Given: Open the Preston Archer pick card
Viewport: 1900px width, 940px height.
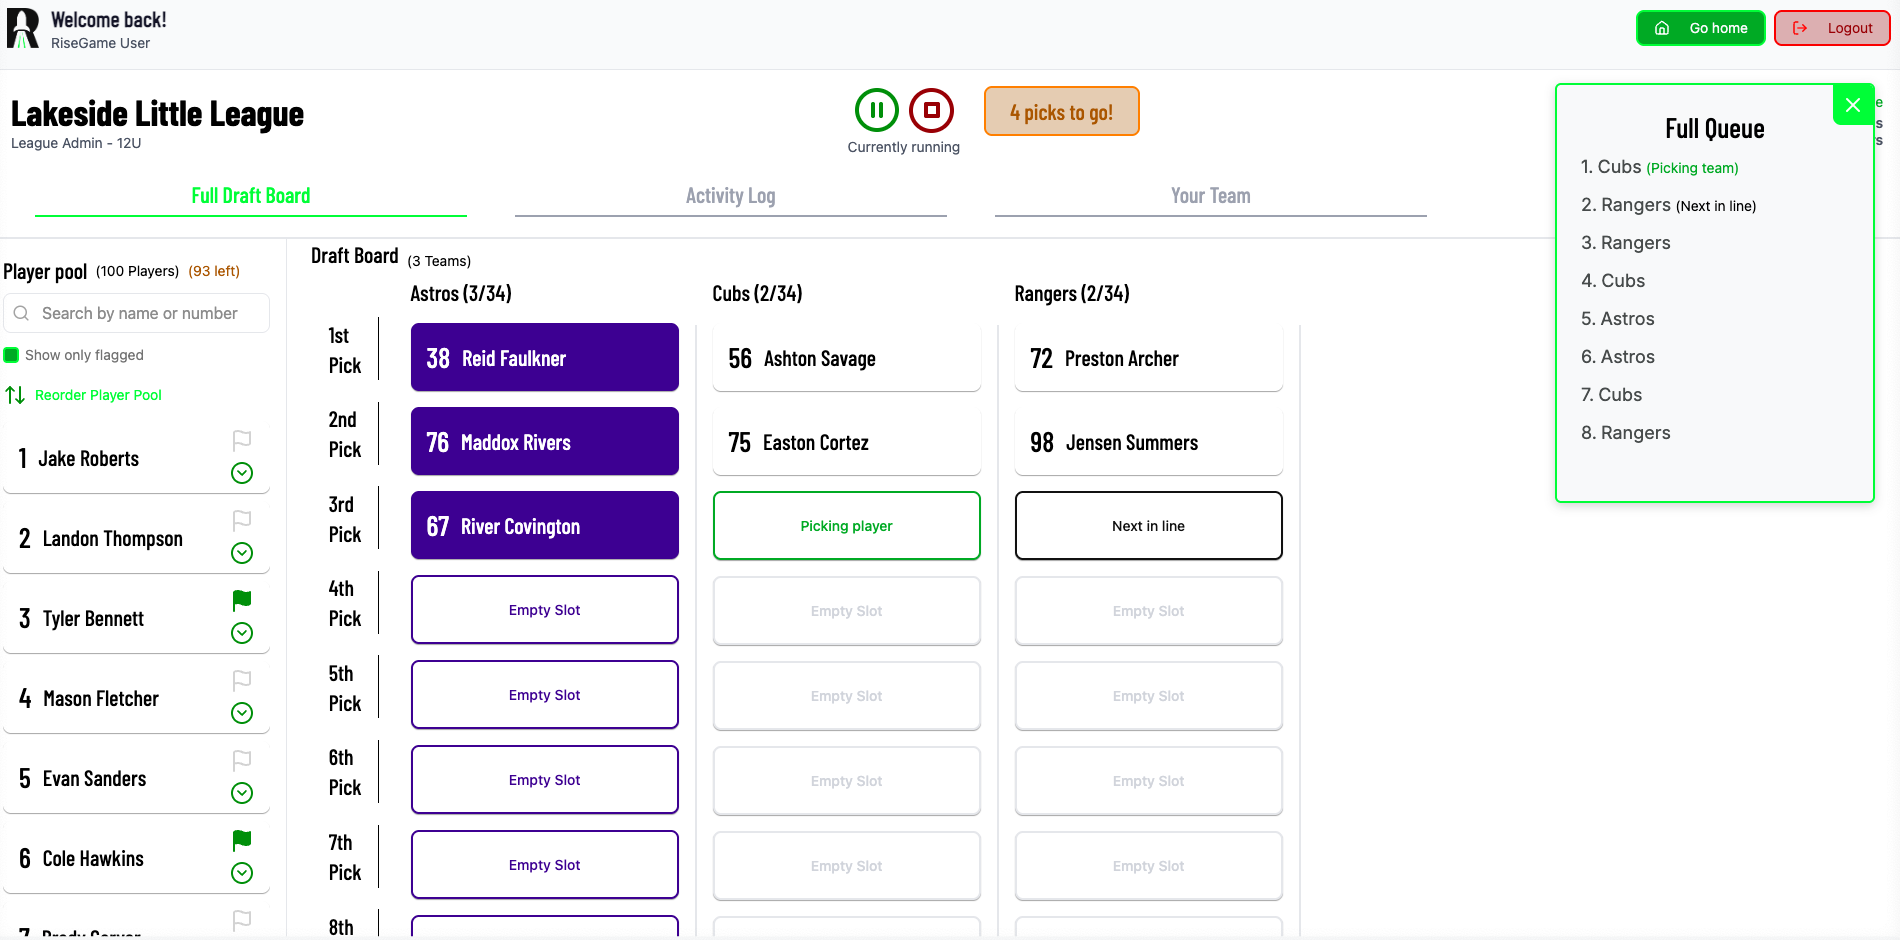Looking at the screenshot, I should pos(1149,357).
